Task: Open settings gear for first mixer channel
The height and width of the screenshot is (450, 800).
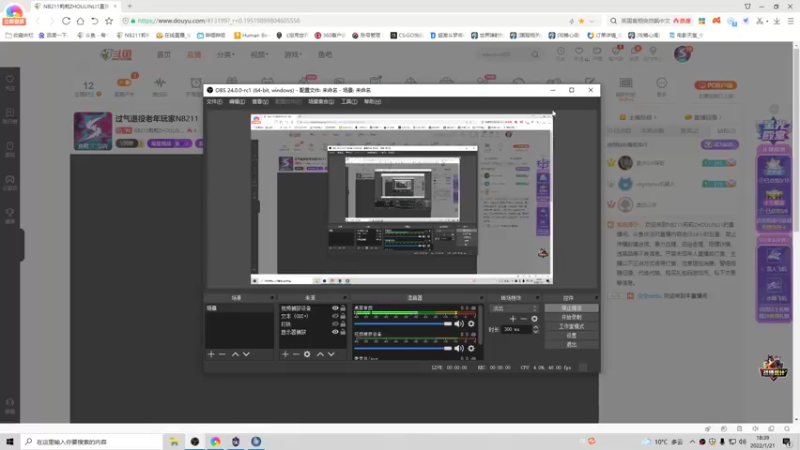Action: point(471,323)
